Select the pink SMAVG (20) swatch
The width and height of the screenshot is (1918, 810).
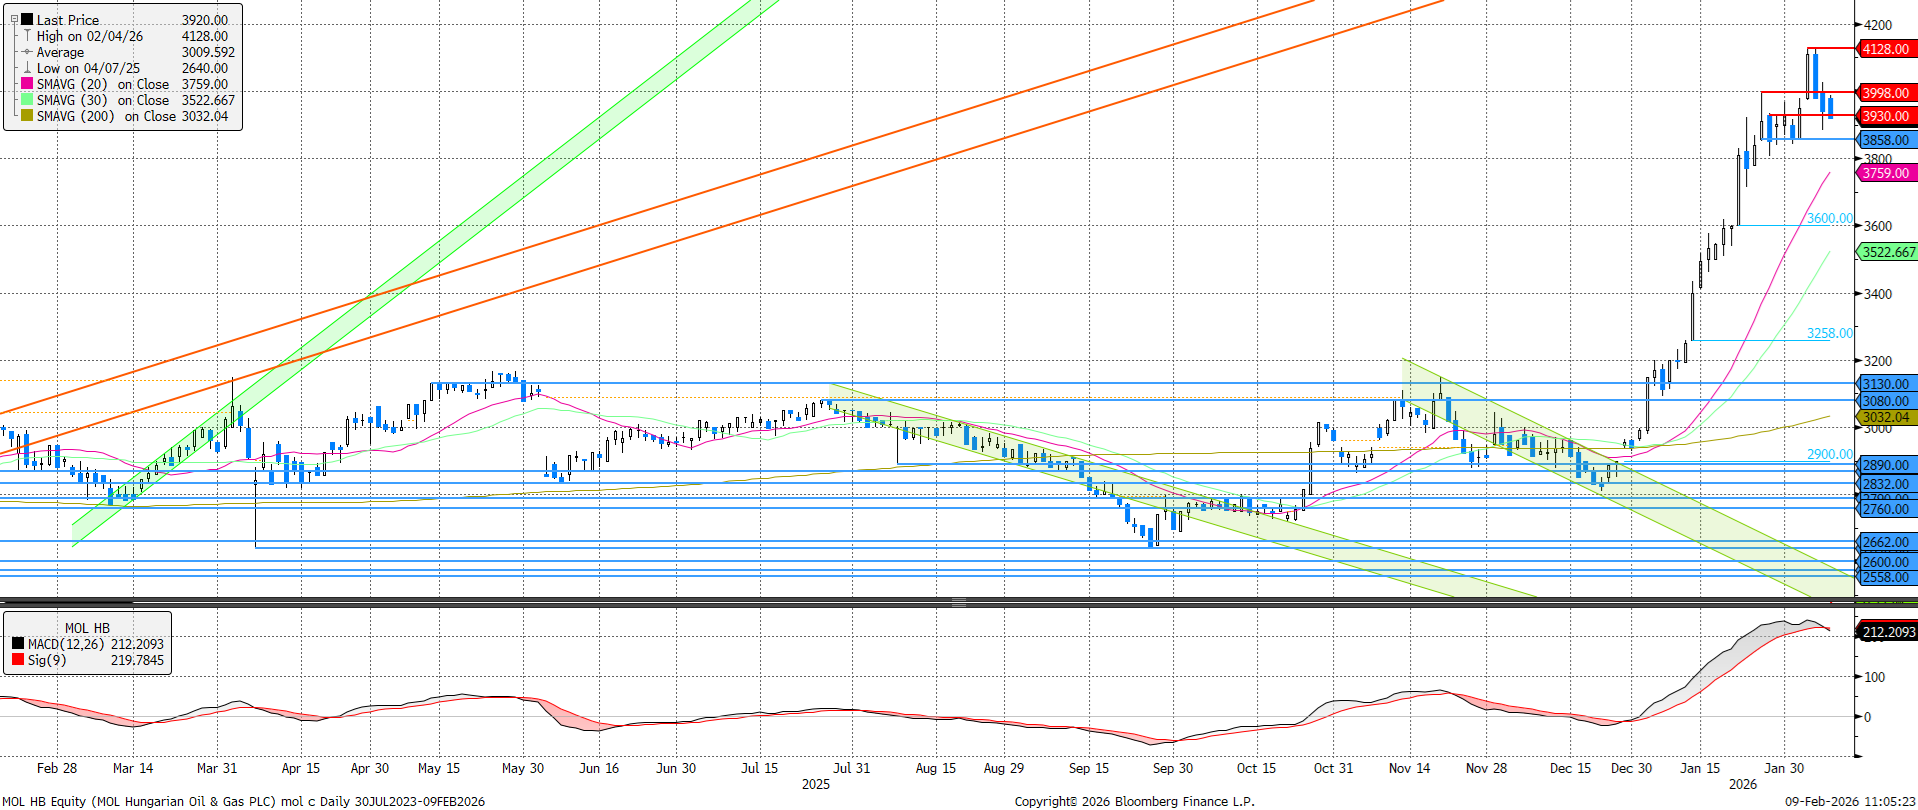pyautogui.click(x=27, y=84)
